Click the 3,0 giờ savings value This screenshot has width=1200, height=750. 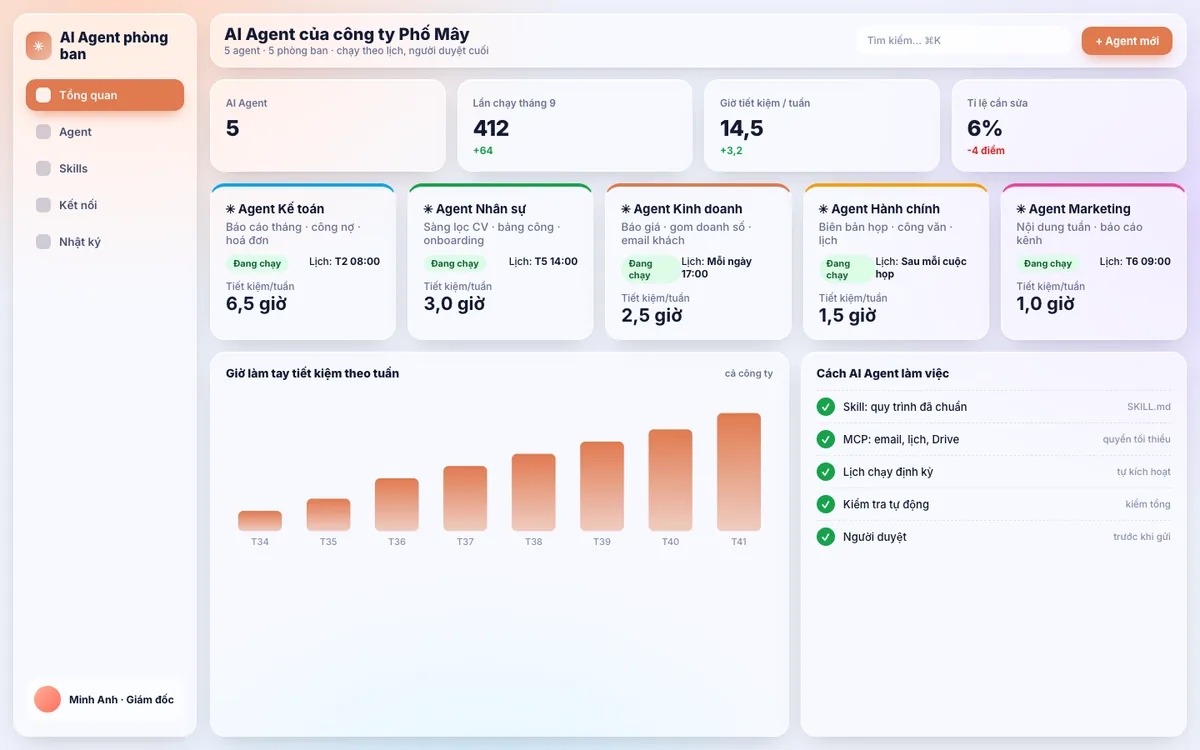(454, 304)
